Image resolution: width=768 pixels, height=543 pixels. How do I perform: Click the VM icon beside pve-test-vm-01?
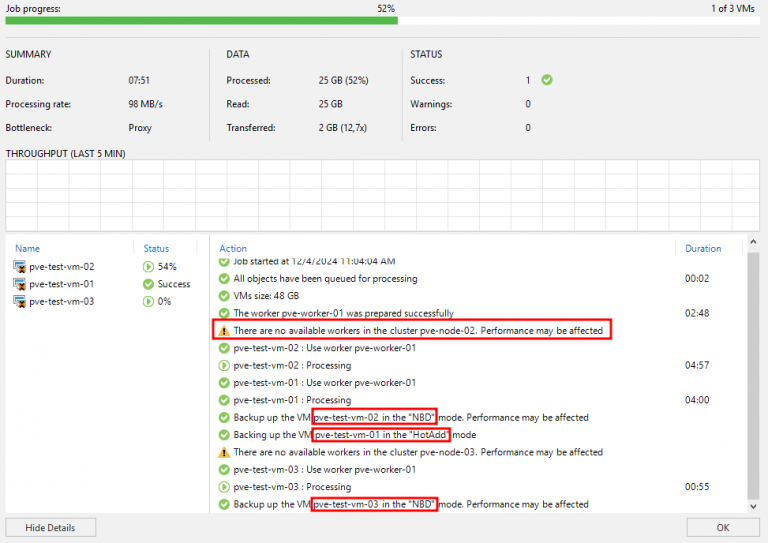pyautogui.click(x=19, y=284)
